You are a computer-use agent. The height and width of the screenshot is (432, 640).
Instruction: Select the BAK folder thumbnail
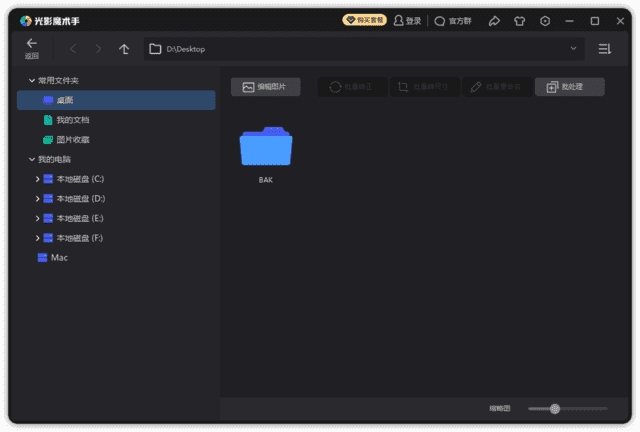tap(266, 149)
